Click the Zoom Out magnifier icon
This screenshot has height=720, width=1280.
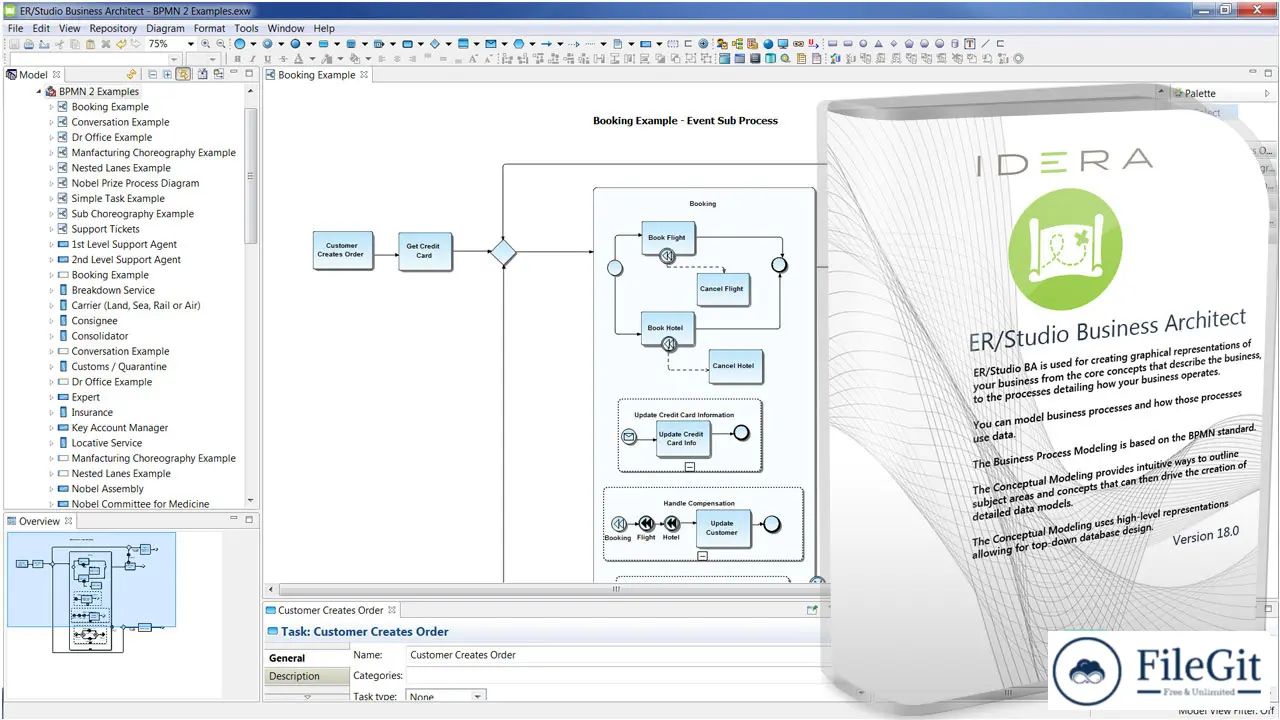(x=220, y=44)
